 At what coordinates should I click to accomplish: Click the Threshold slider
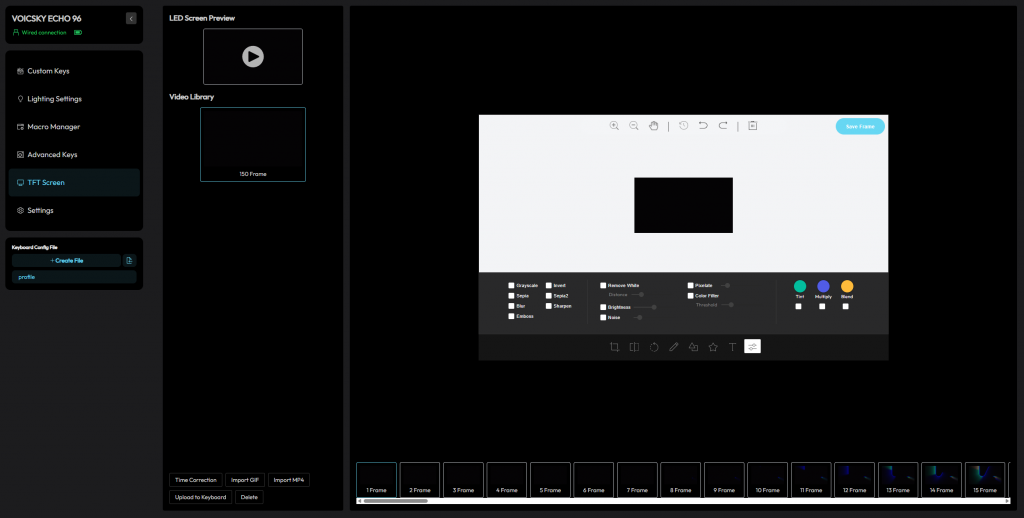727,304
